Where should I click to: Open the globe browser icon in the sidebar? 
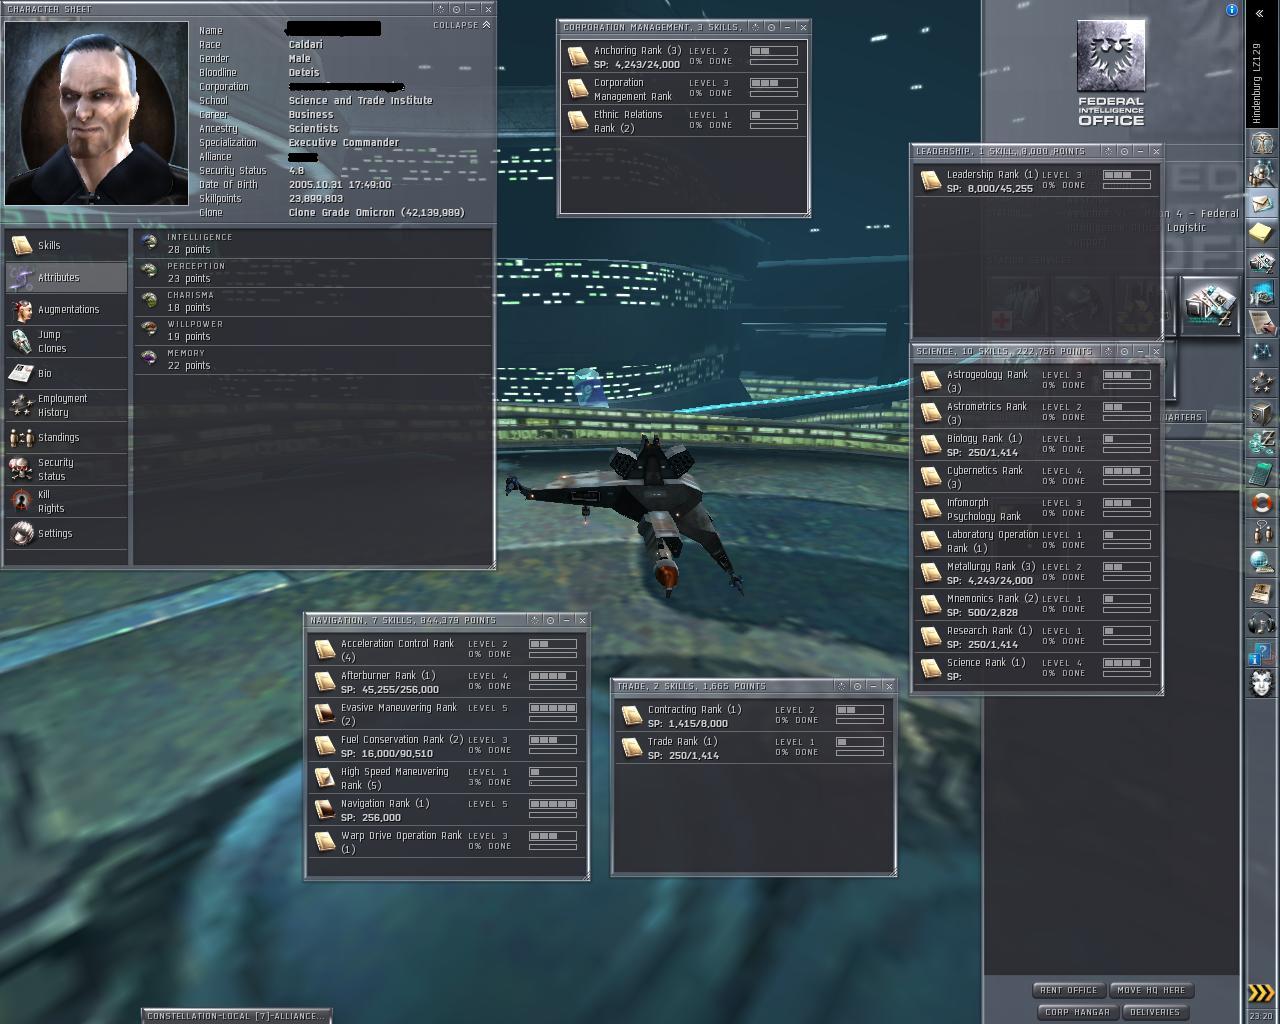pos(1262,563)
